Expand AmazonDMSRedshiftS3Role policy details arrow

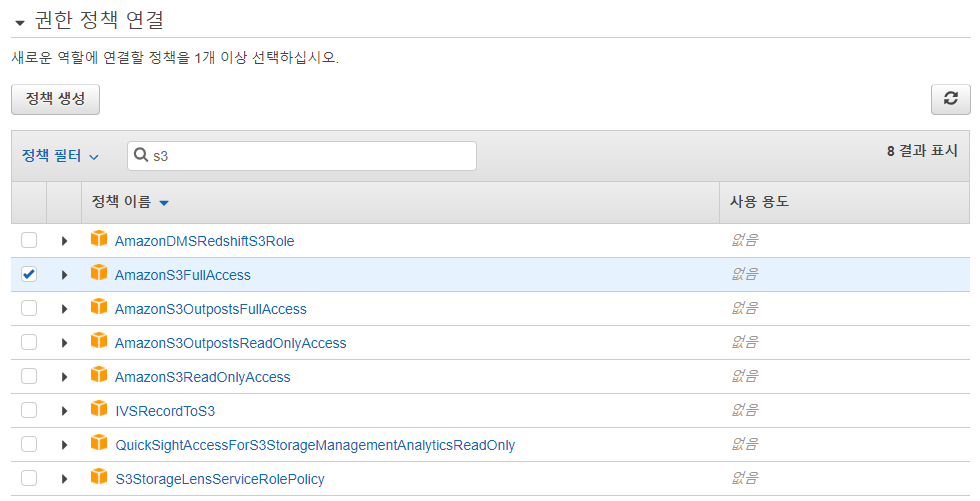click(x=64, y=241)
